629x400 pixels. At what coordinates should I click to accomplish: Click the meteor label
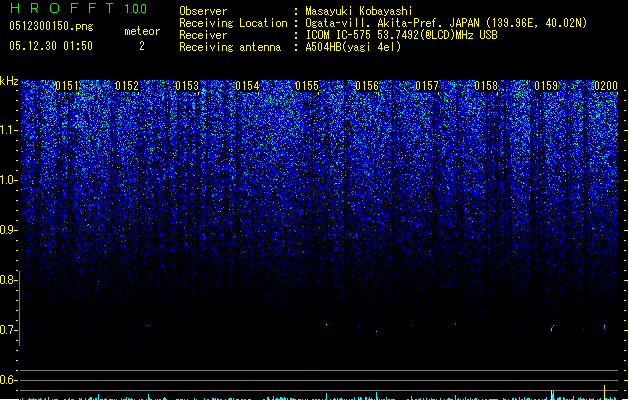tap(142, 31)
